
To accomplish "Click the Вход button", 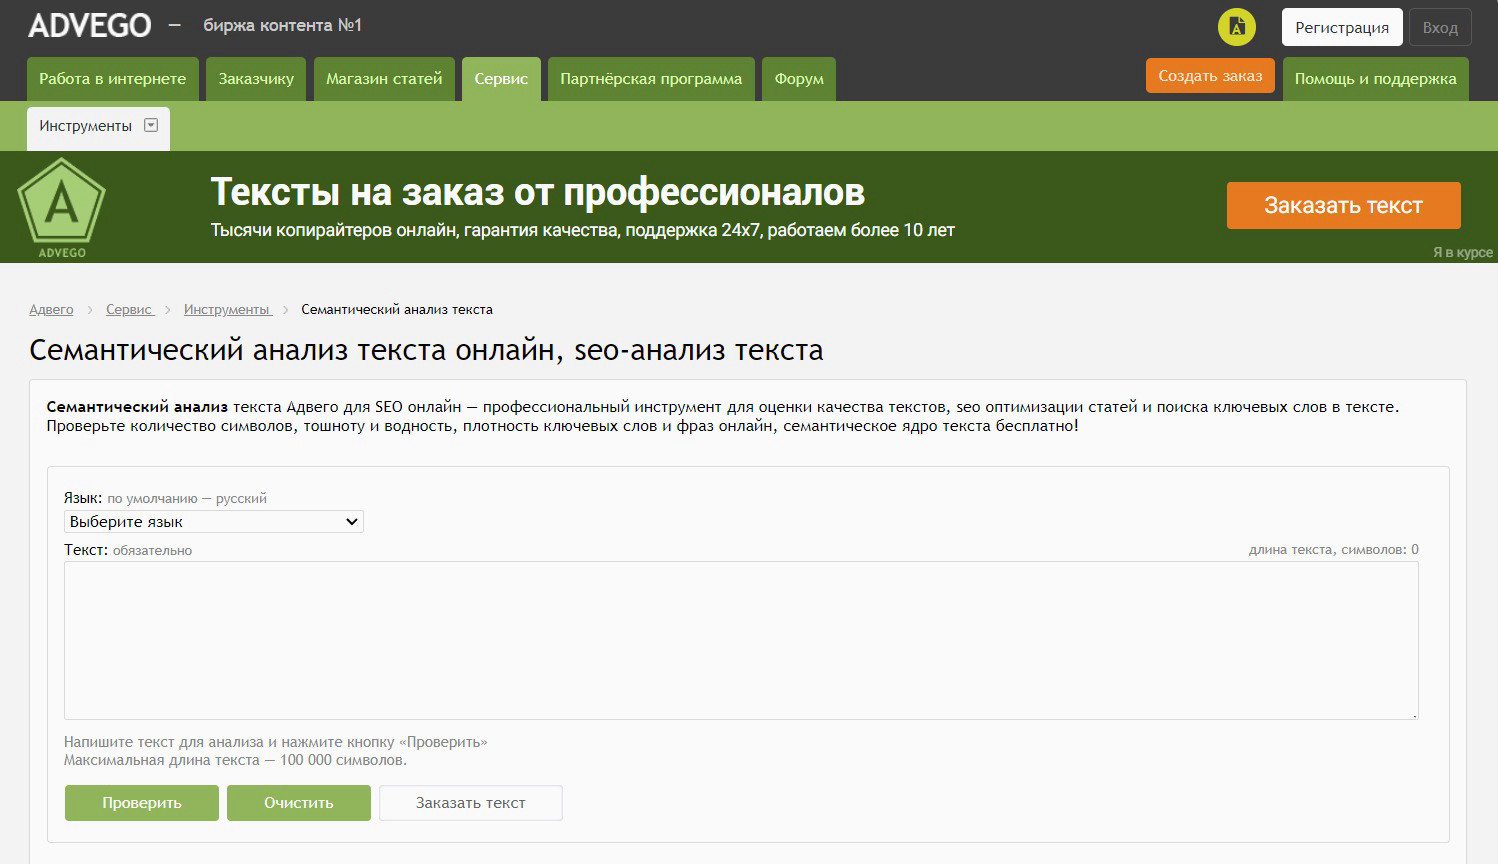I will pos(1440,27).
